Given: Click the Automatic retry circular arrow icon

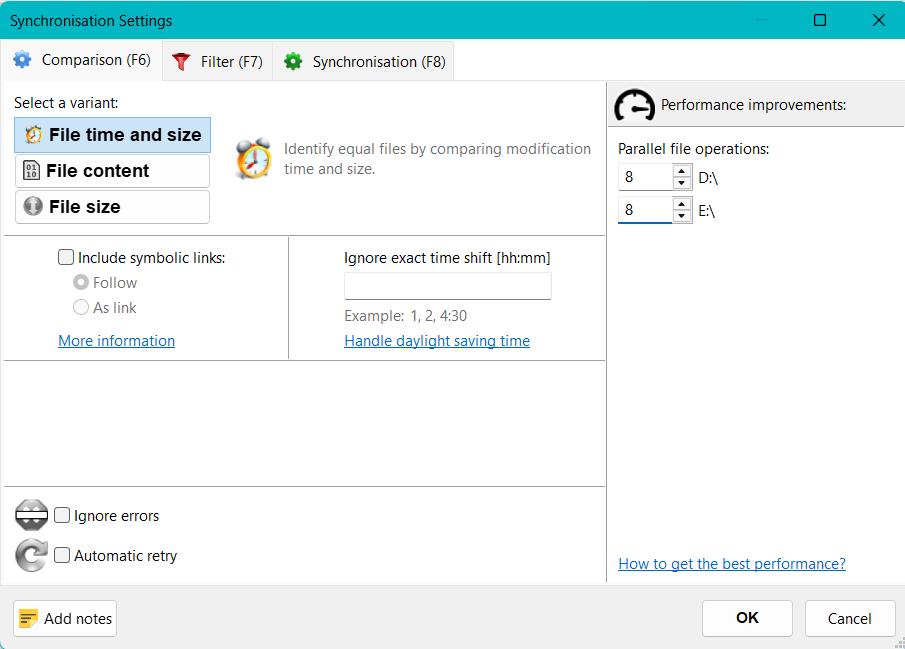Looking at the screenshot, I should coord(31,555).
